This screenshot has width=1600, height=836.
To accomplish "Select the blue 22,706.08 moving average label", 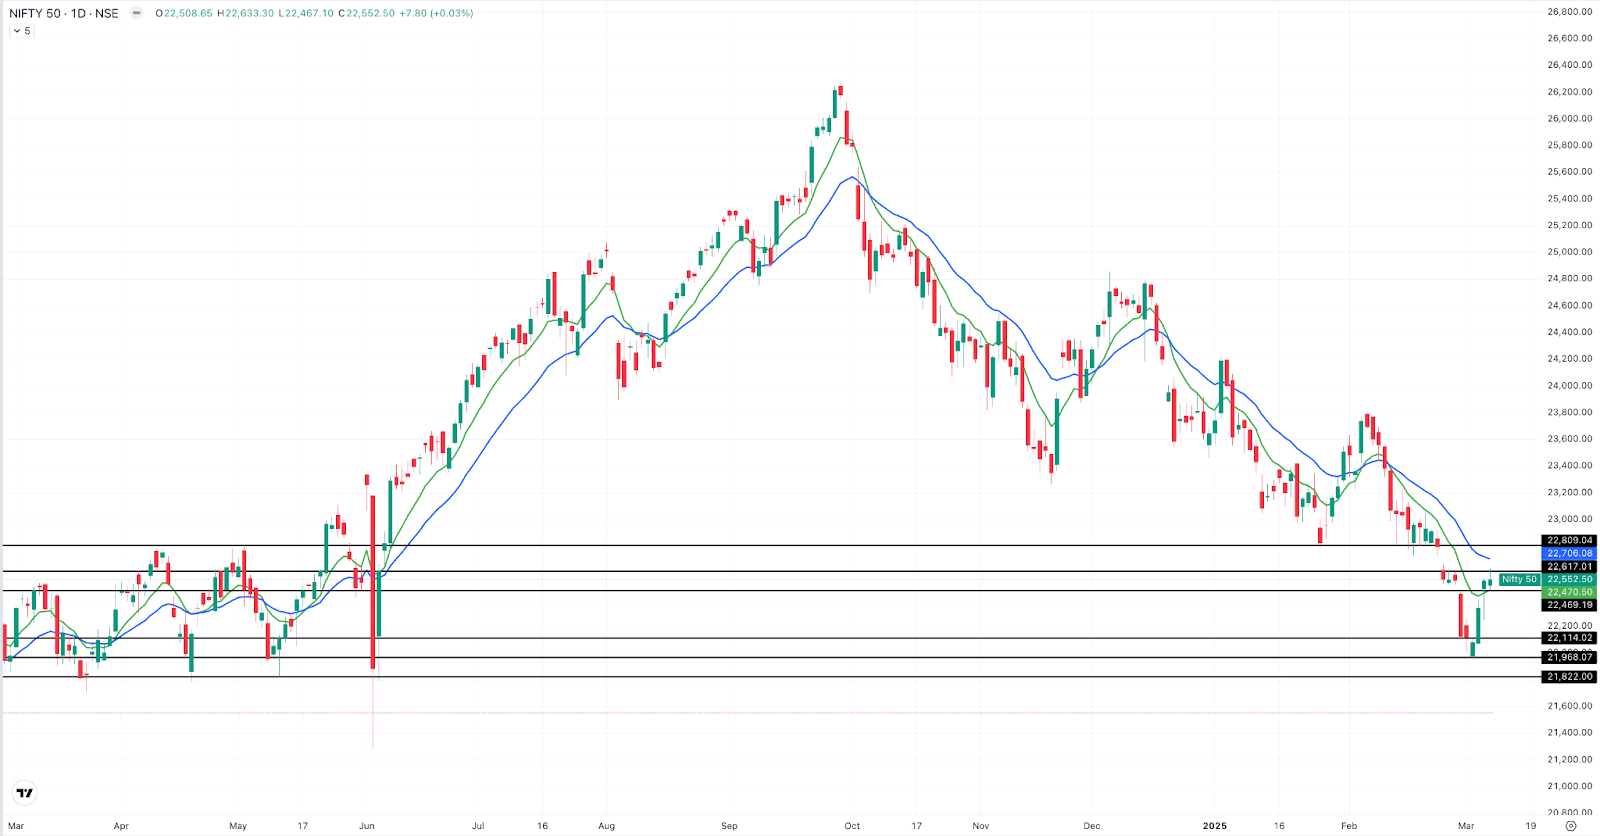I will click(1569, 553).
